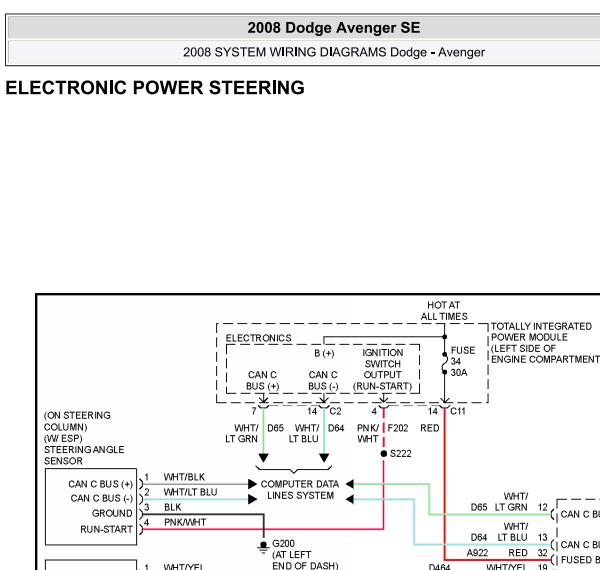This screenshot has width=600, height=570.
Task: Click the arrowhead below the D64 wire
Action: click(324, 458)
